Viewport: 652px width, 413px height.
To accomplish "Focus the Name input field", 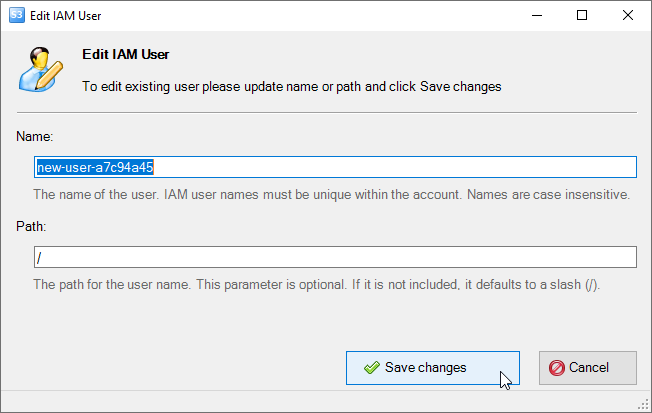I will 335,167.
